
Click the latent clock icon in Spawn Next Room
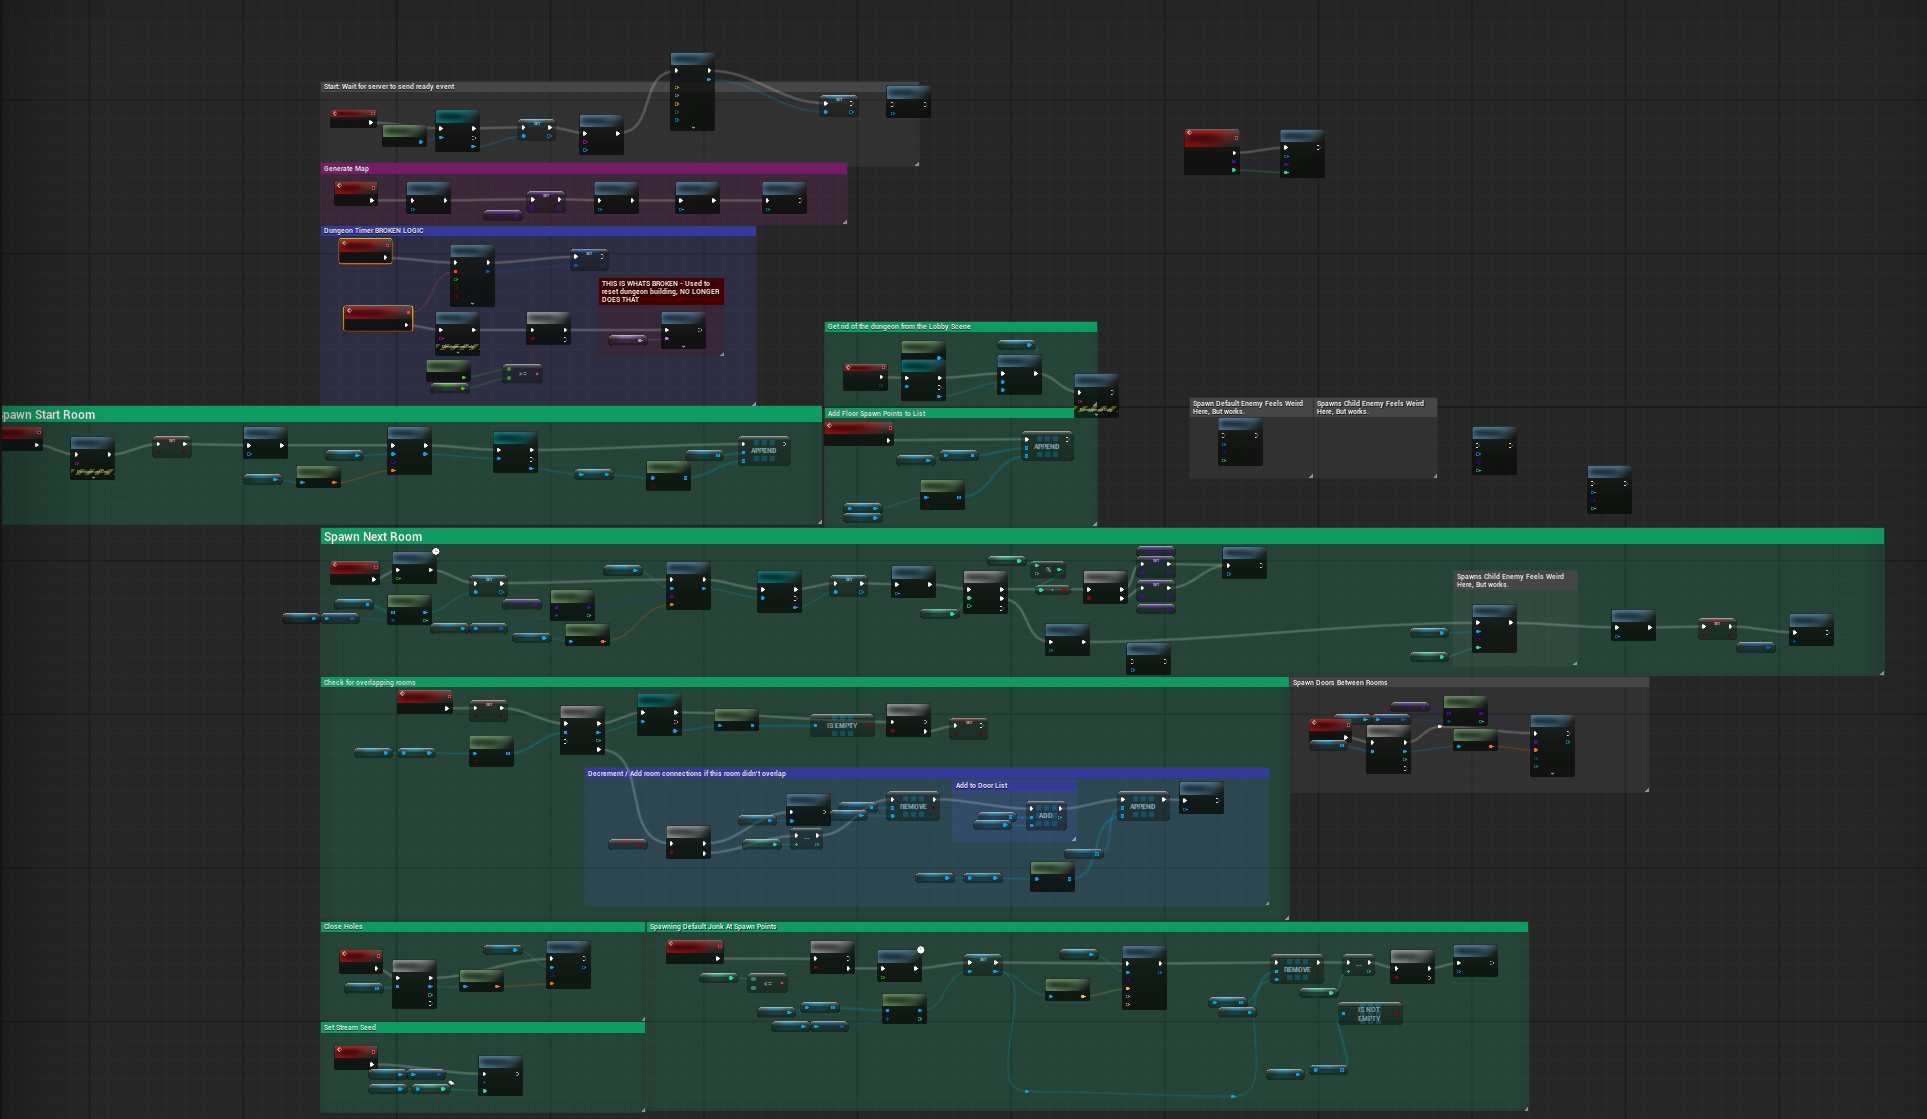[435, 551]
